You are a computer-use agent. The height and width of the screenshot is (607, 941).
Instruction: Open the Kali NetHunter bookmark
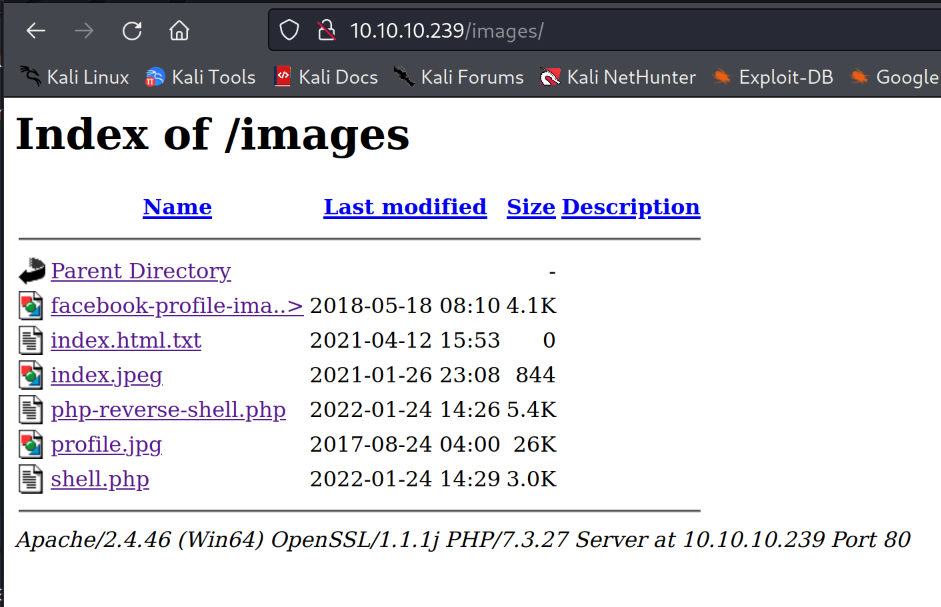[x=618, y=77]
